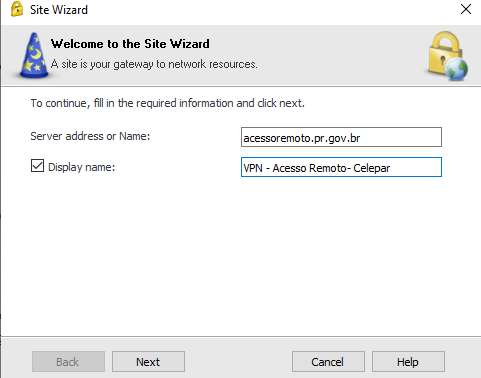Viewport: 481px width, 378px height.
Task: Open Help for the wizard
Action: pos(408,362)
